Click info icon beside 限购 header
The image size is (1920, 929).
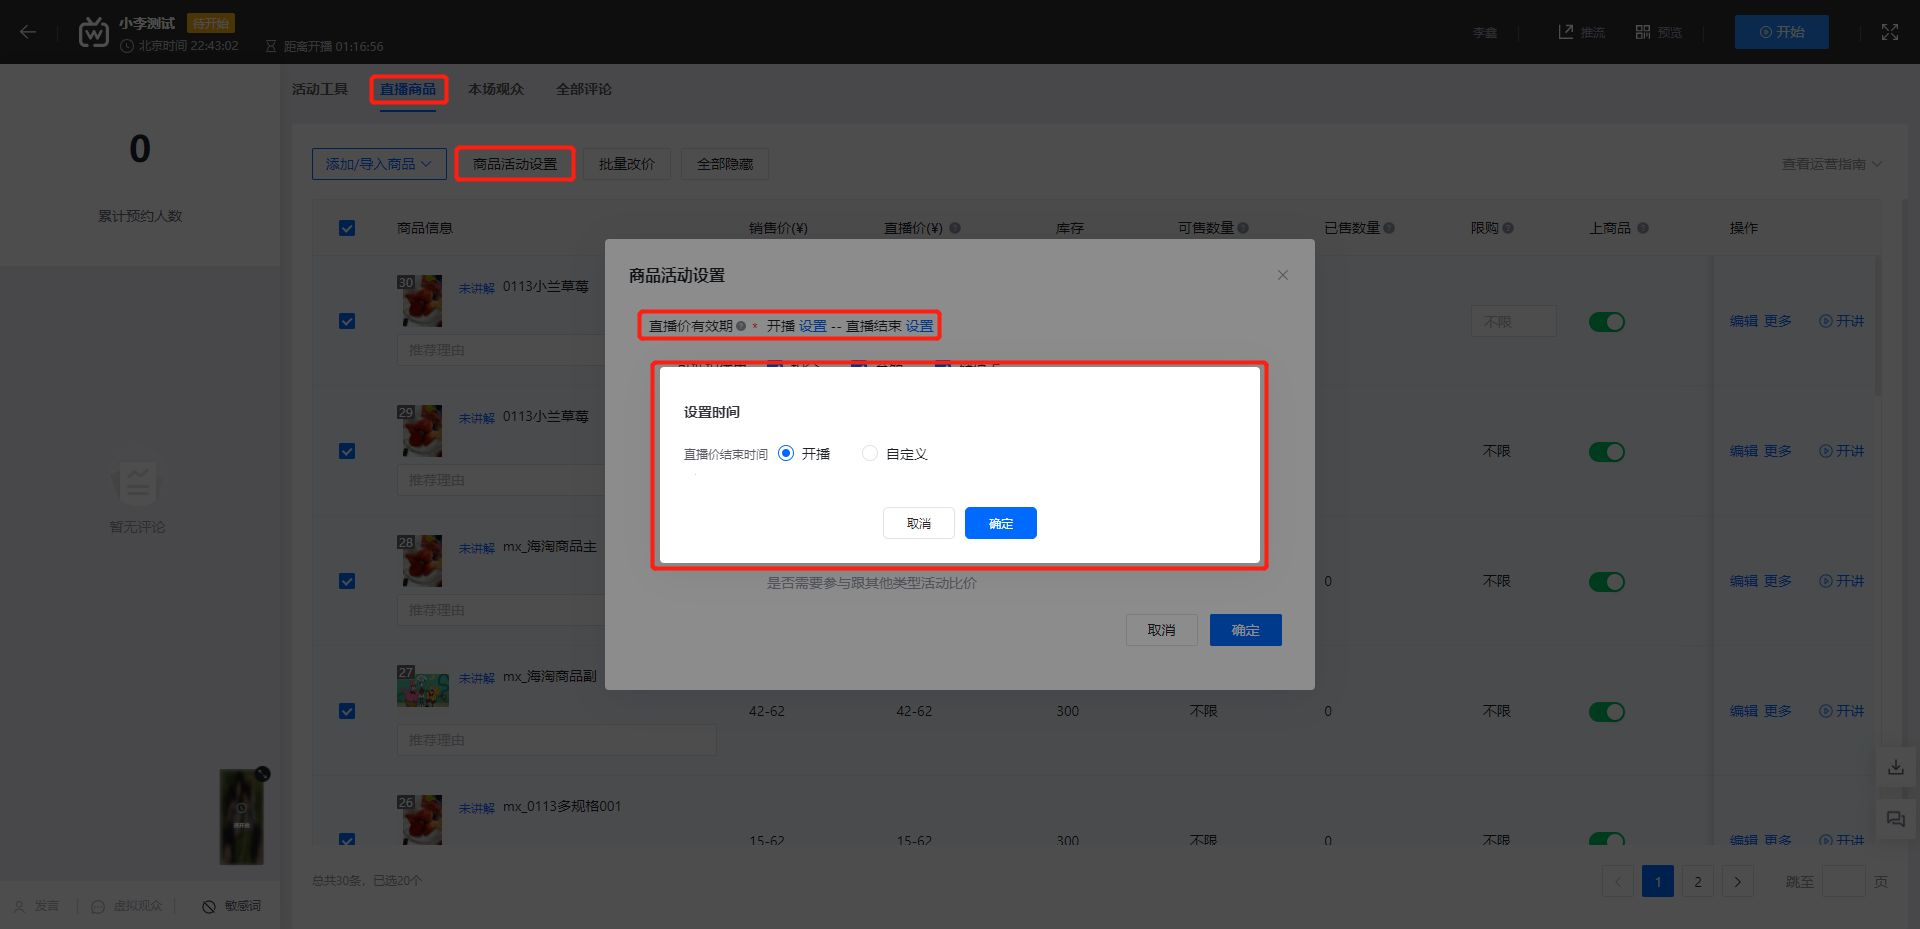point(1508,228)
